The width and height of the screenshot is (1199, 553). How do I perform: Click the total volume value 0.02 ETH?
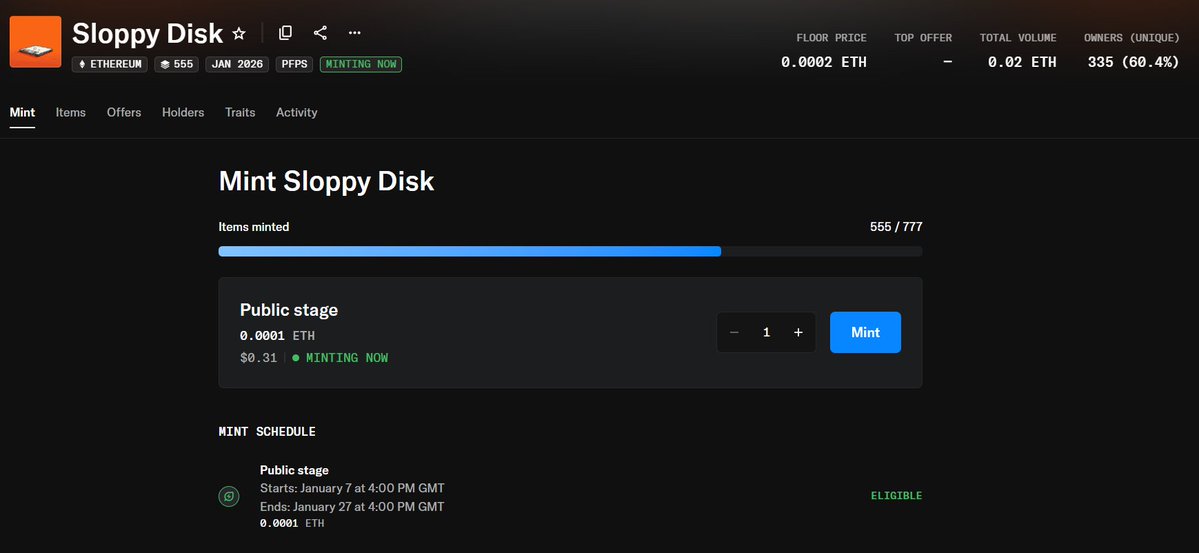1022,62
